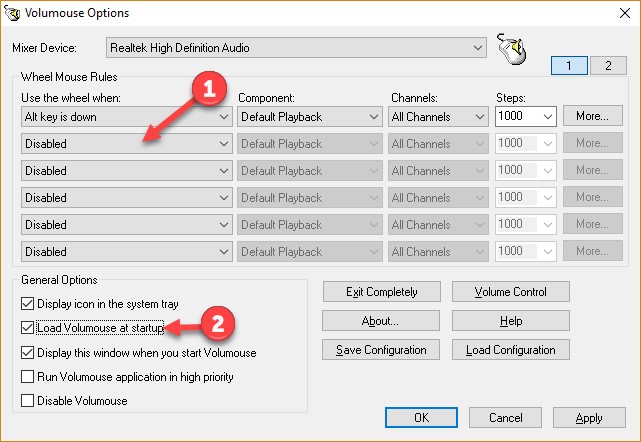
Task: Open Volume Control
Action: (511, 292)
